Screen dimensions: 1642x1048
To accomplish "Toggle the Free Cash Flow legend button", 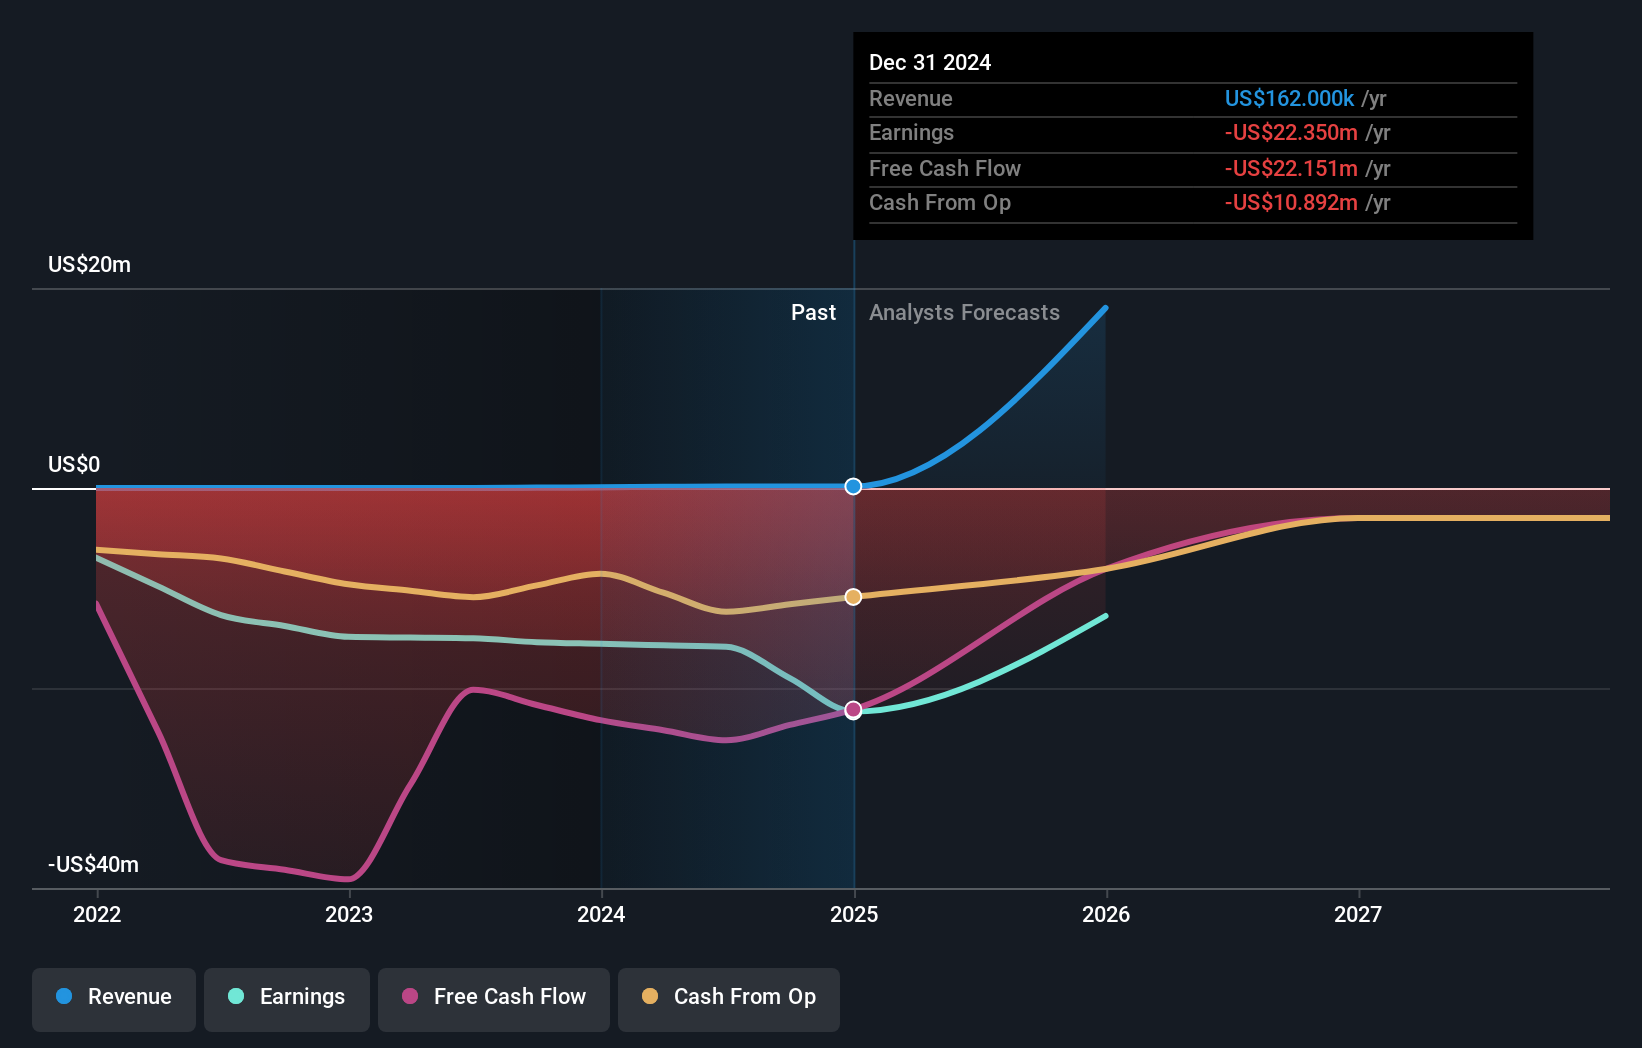I will [x=494, y=999].
